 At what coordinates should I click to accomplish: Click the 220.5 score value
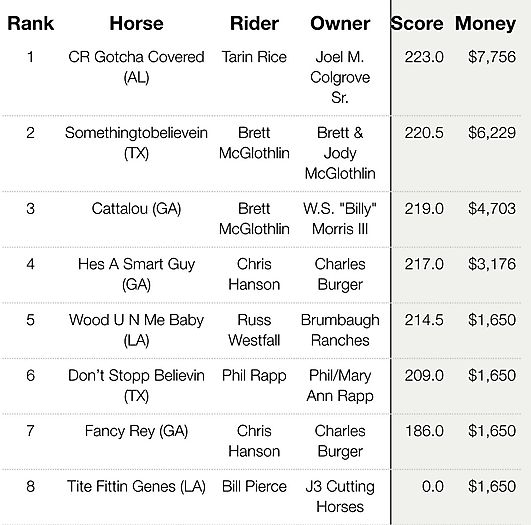(424, 133)
